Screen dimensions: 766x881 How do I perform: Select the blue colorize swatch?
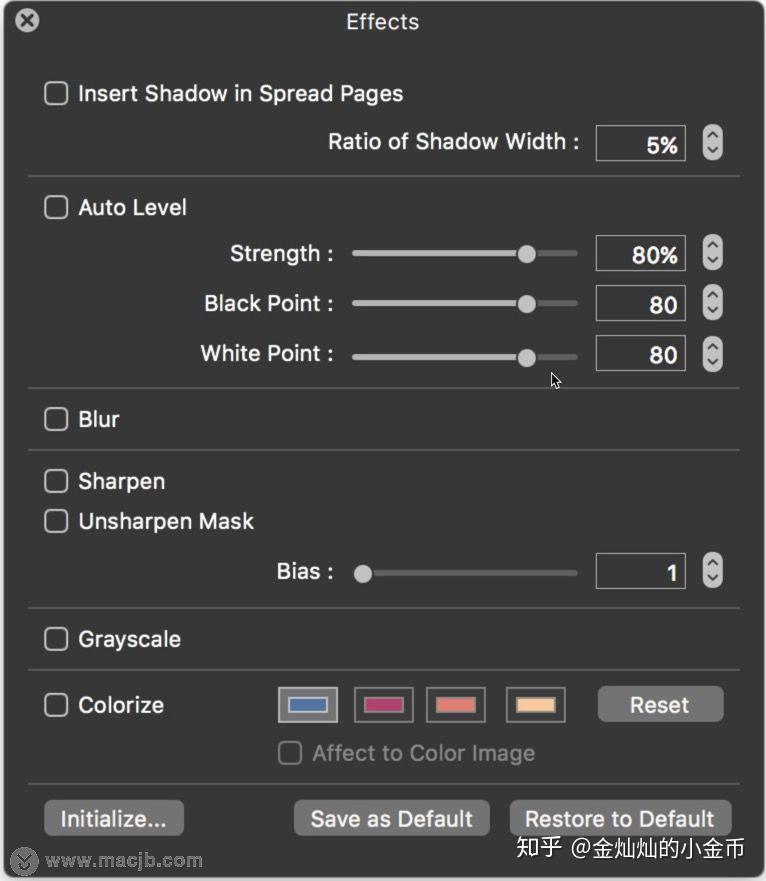308,705
